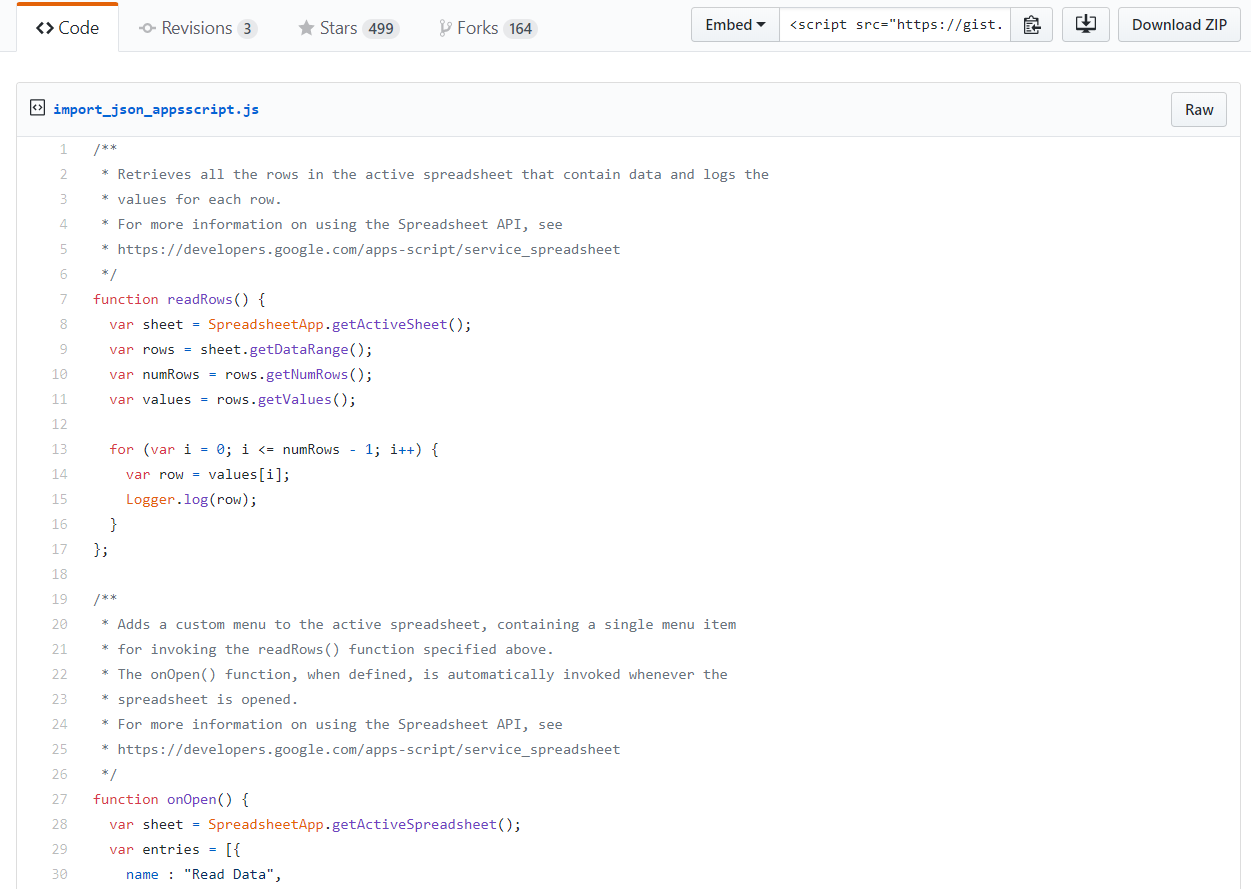Select the embed script URL text field
The image size is (1251, 889).
[895, 25]
